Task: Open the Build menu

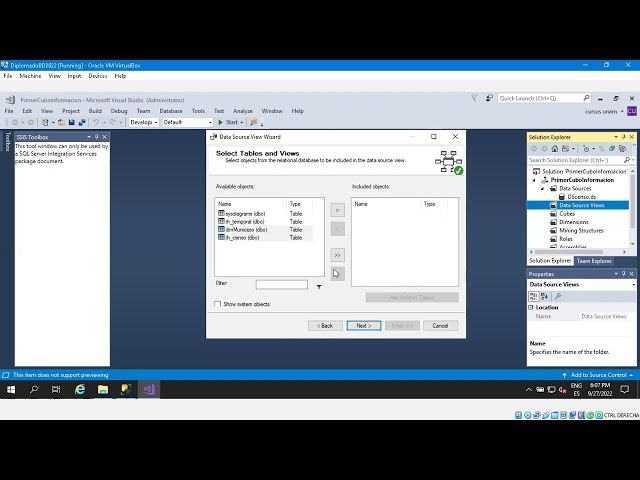Action: (95, 111)
